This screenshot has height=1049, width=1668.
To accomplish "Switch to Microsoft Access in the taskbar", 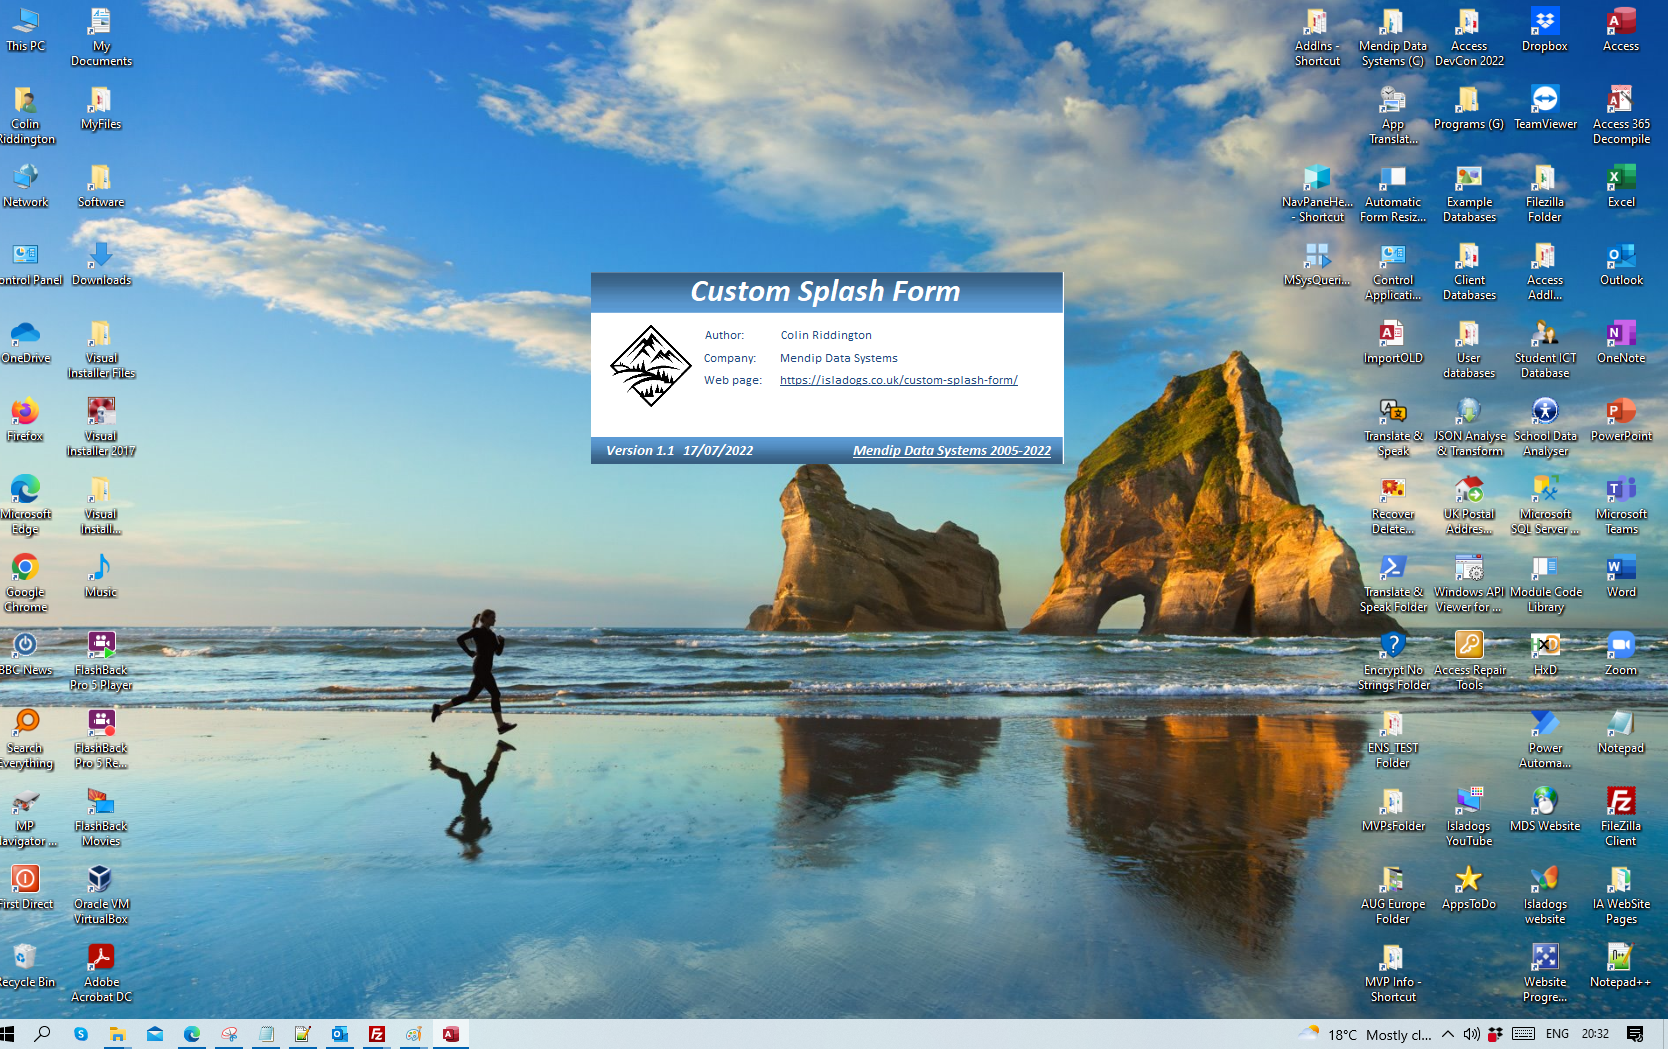I will point(451,1034).
